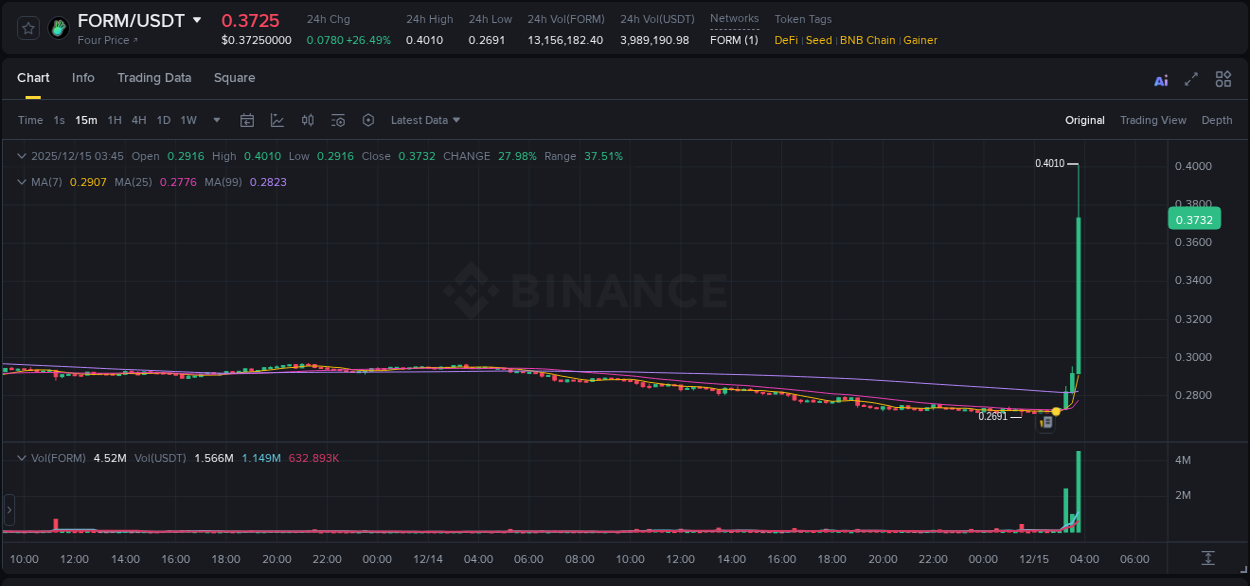Add FORM/USDT to favorites with star icon
This screenshot has height=586, width=1250.
[x=29, y=28]
